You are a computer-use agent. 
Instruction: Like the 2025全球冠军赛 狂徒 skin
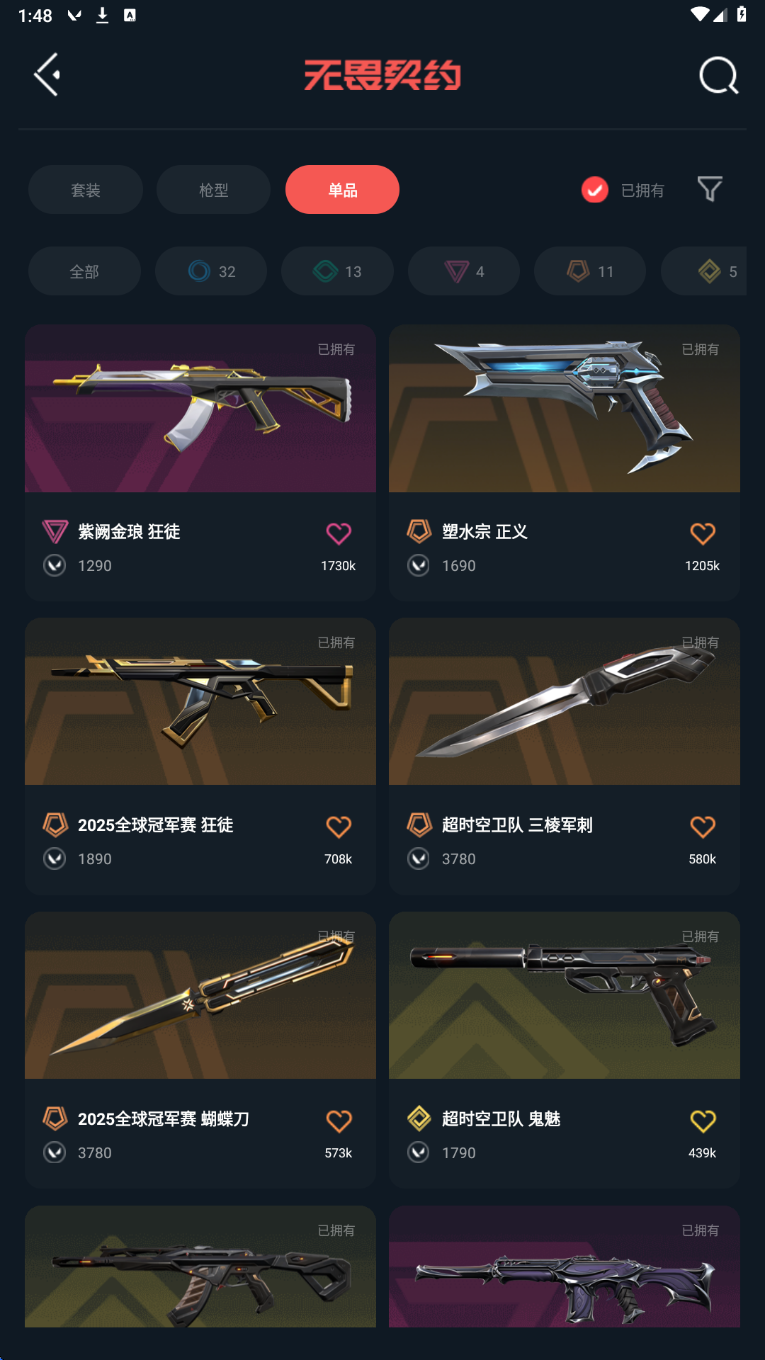[339, 826]
